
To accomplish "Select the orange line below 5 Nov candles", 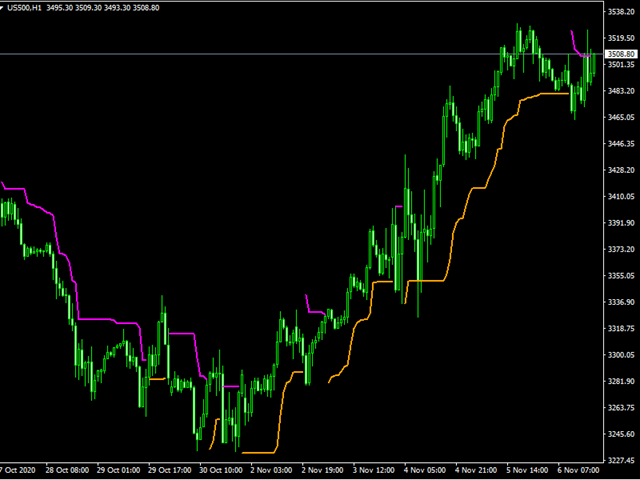I will (545, 94).
